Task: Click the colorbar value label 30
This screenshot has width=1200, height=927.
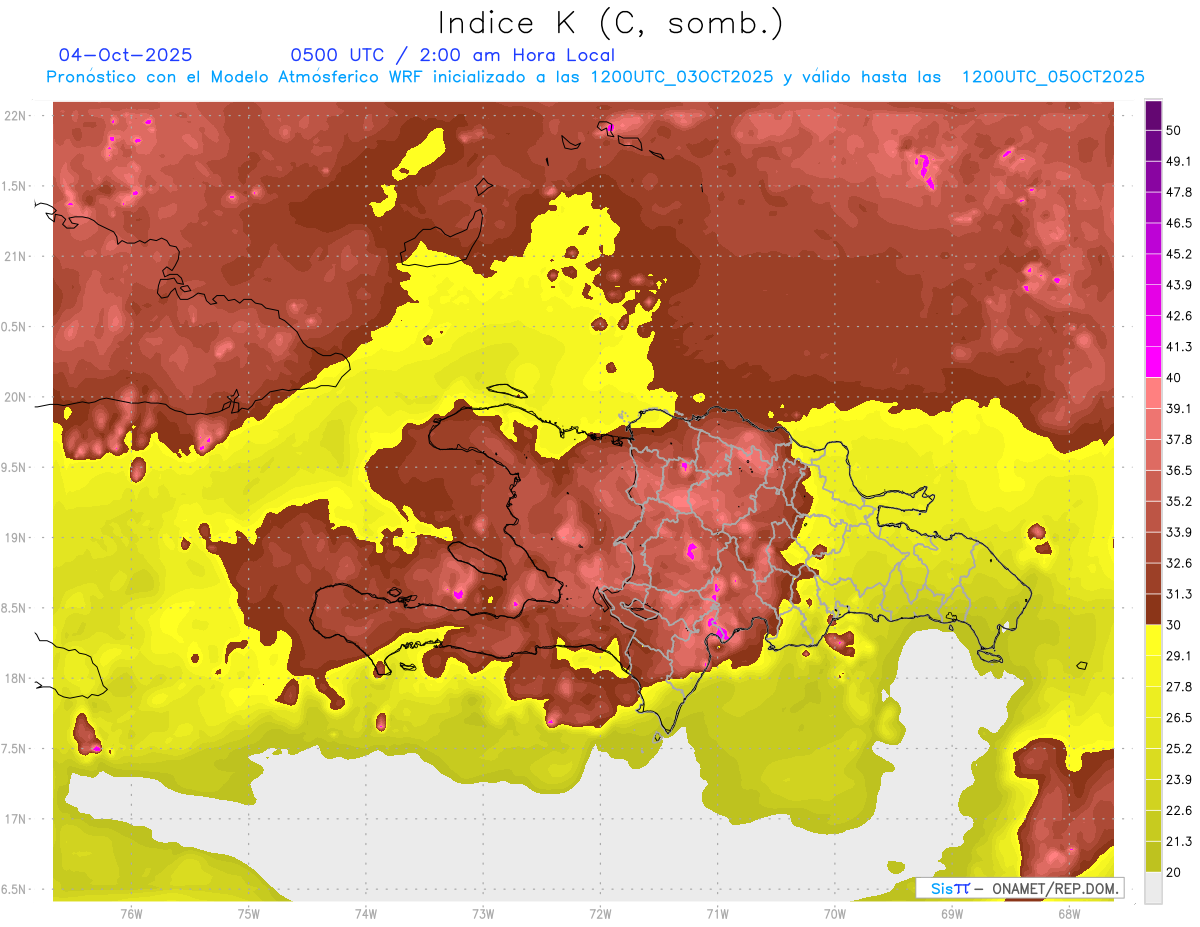Action: tap(1173, 625)
